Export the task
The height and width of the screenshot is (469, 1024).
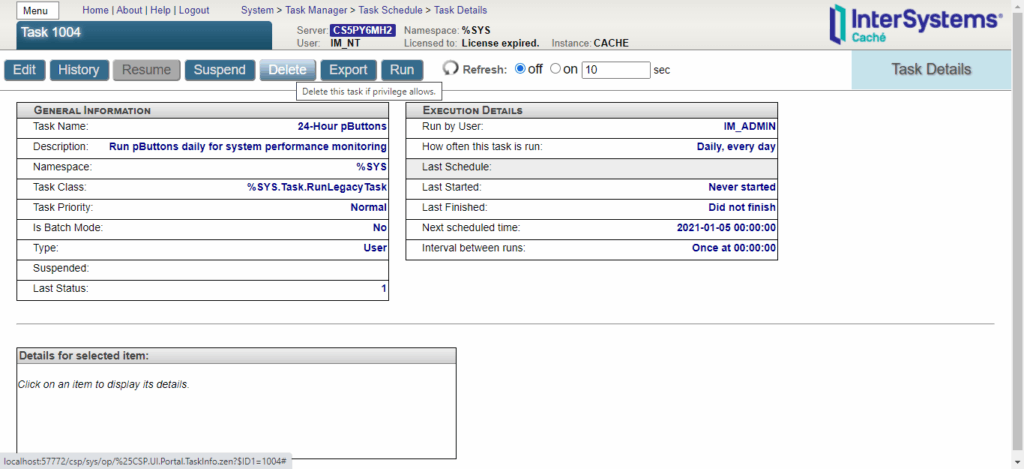348,70
